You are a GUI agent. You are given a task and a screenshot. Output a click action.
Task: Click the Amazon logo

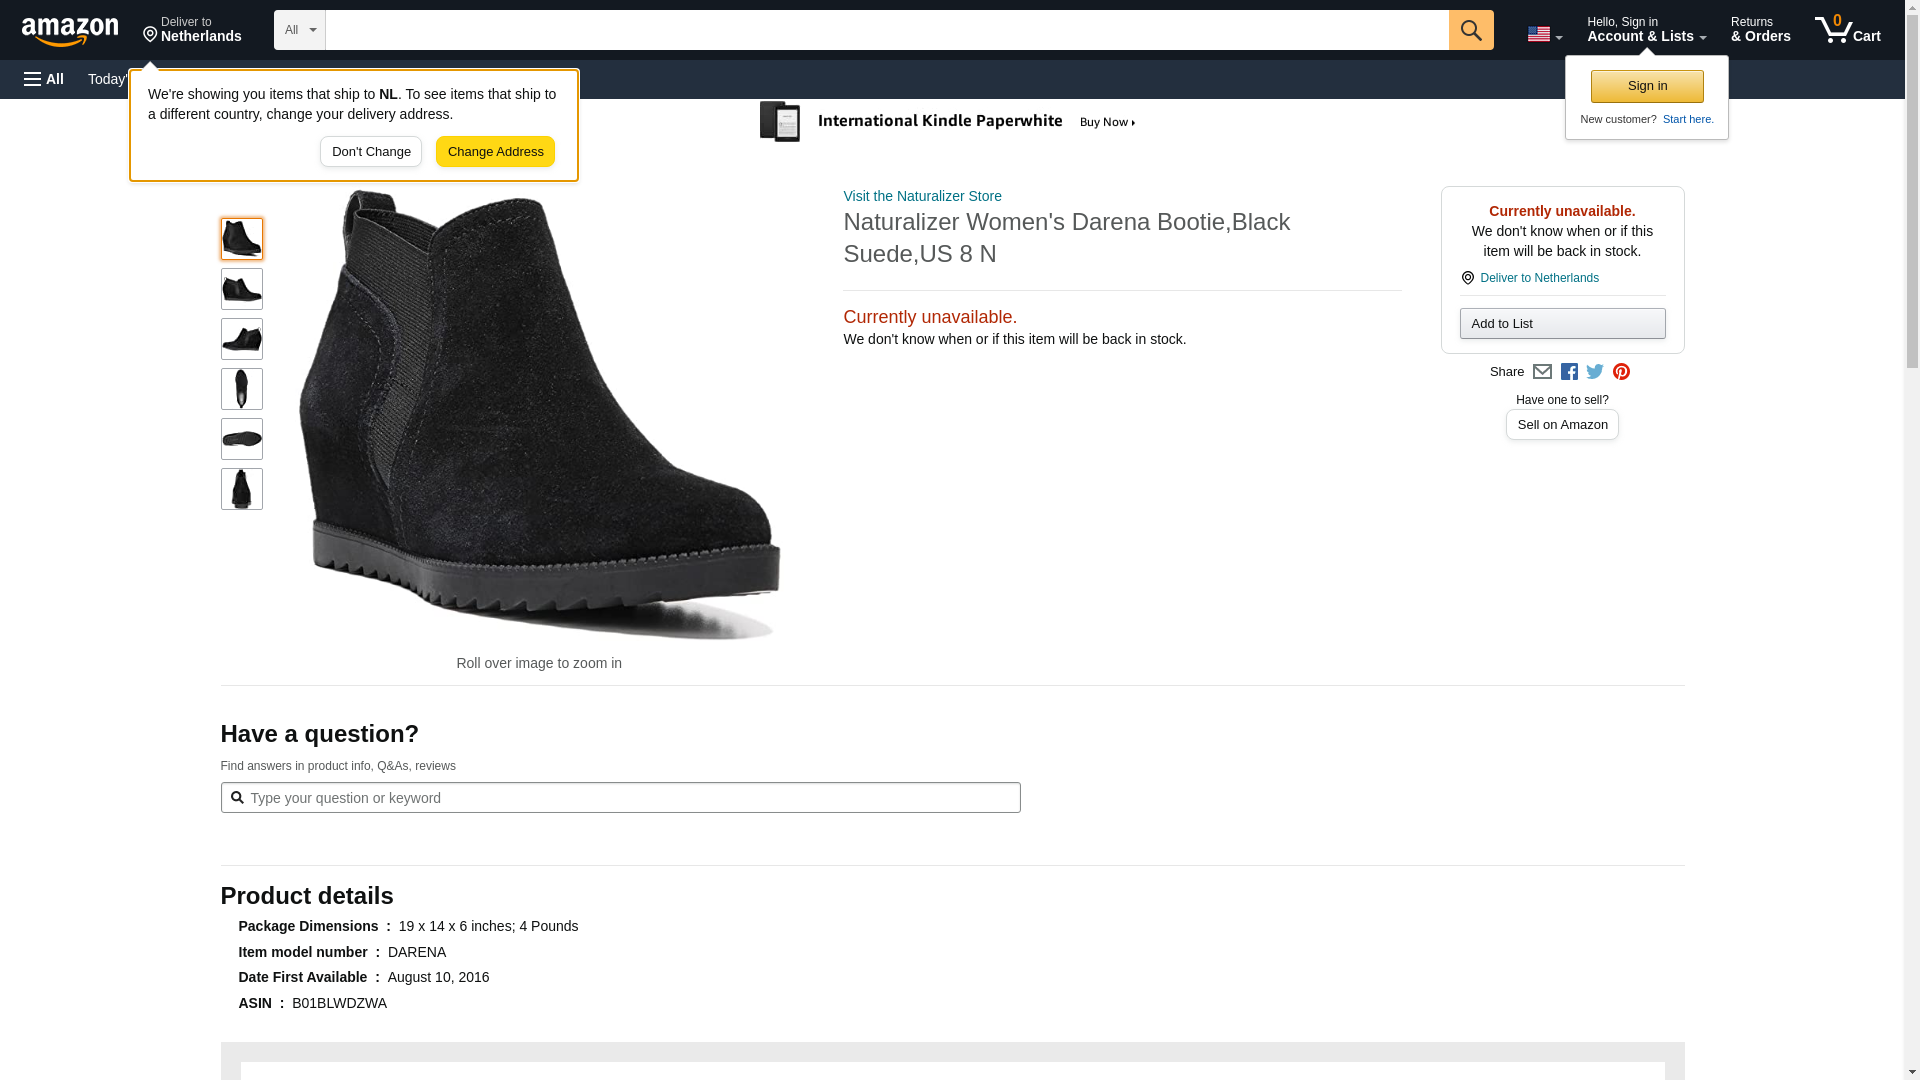pyautogui.click(x=70, y=31)
